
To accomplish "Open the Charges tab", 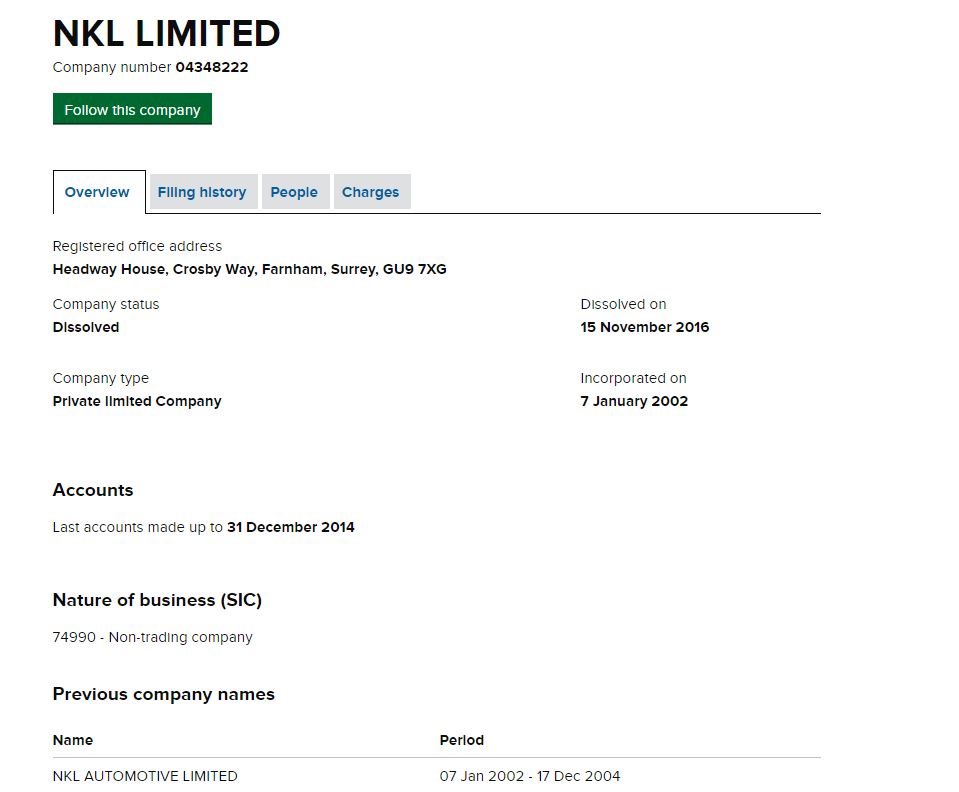I will [x=370, y=192].
